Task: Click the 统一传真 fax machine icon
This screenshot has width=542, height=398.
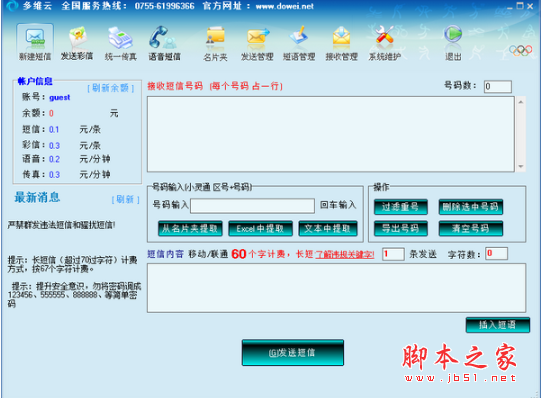Action: [121, 43]
